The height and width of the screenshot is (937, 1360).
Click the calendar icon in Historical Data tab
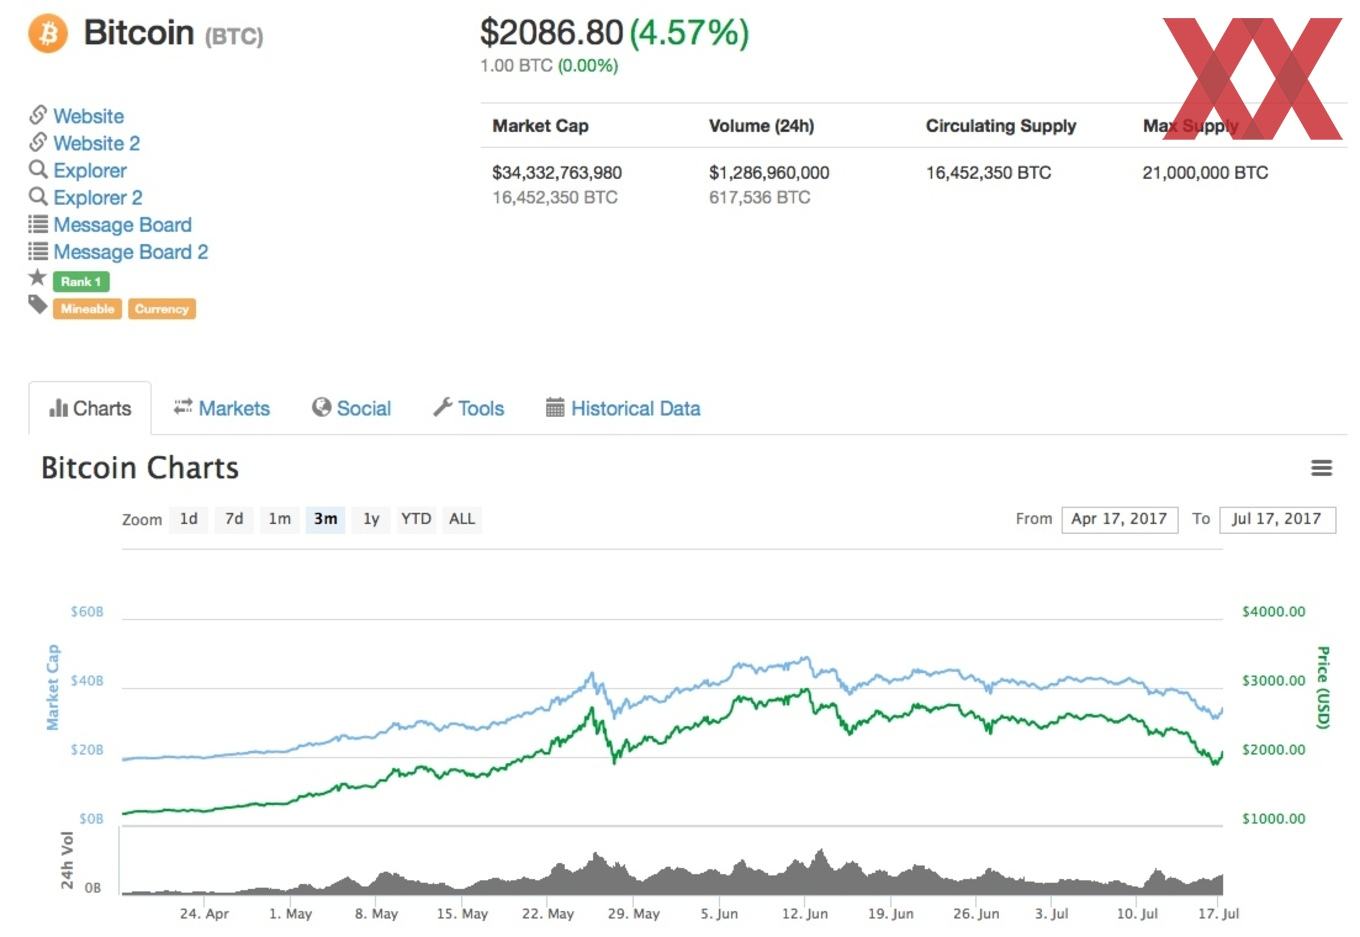[555, 407]
